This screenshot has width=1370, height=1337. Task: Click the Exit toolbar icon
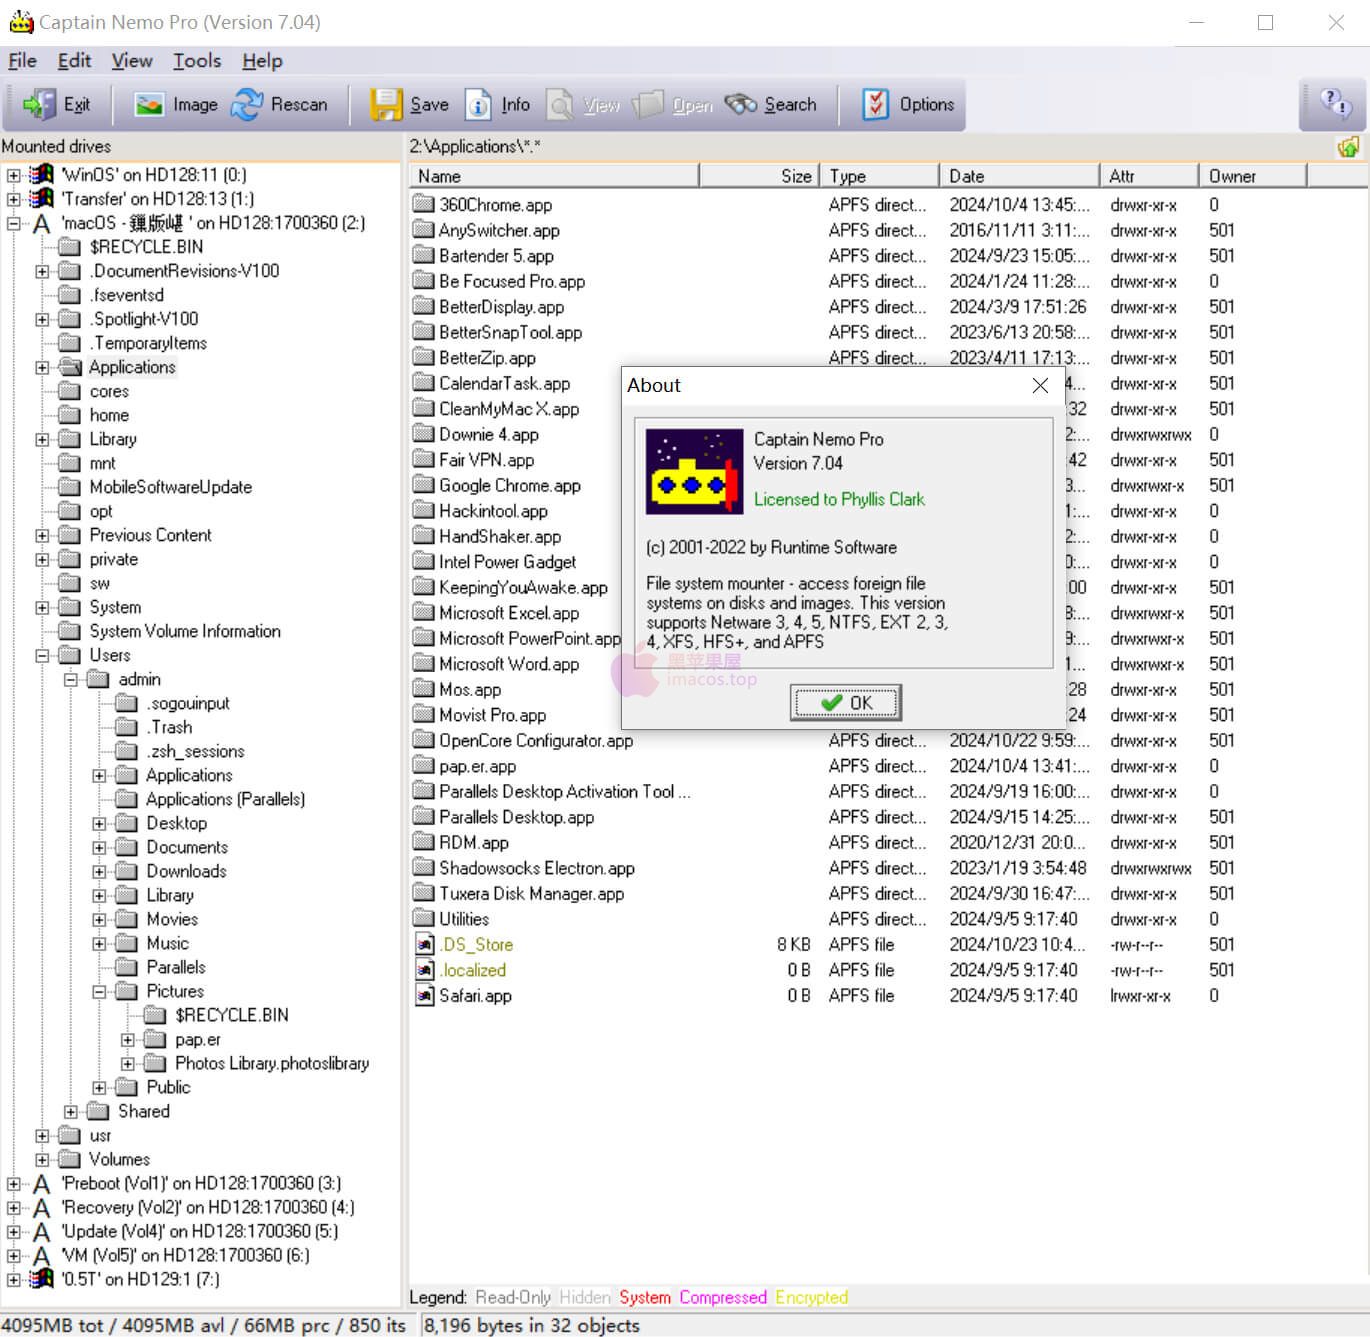pos(40,104)
